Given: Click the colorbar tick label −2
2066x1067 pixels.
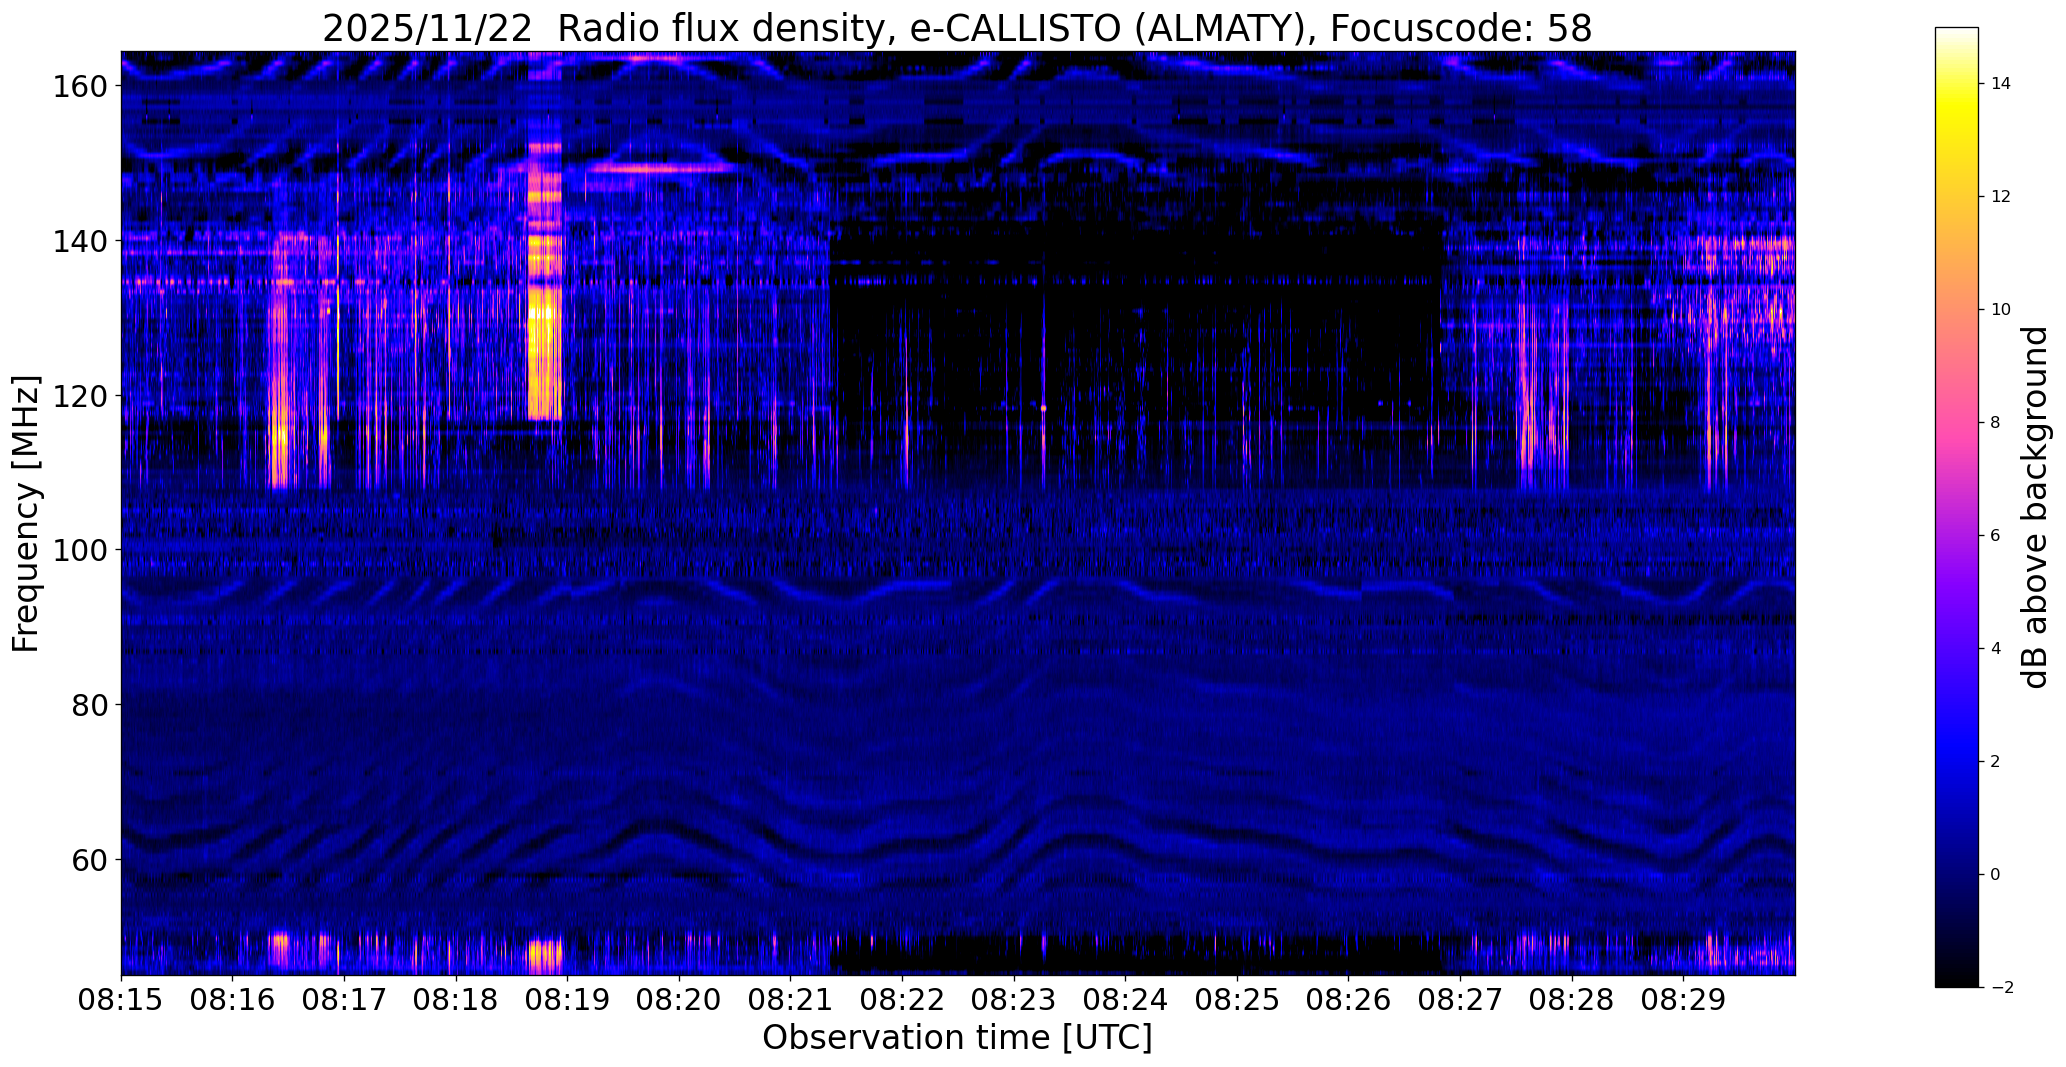Looking at the screenshot, I should coord(2001,988).
